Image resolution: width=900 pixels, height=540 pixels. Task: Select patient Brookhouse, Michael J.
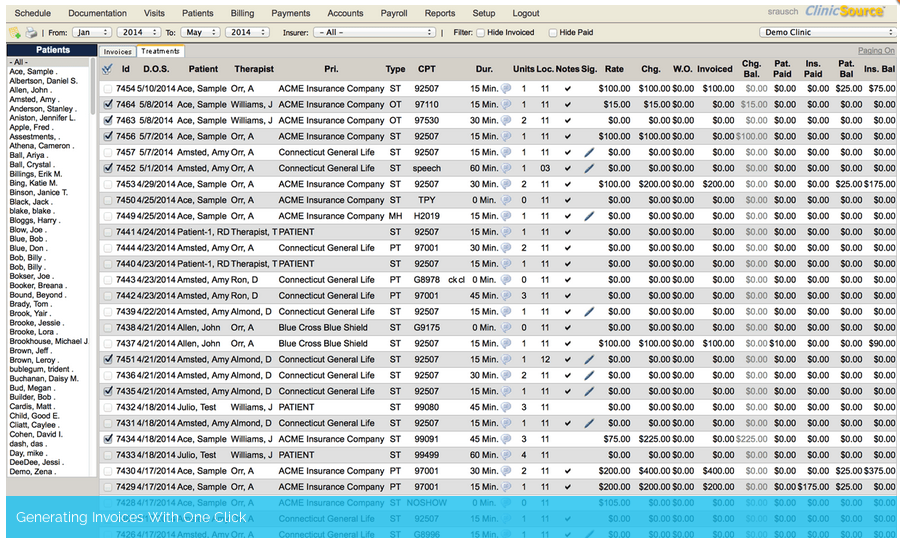click(x=49, y=341)
